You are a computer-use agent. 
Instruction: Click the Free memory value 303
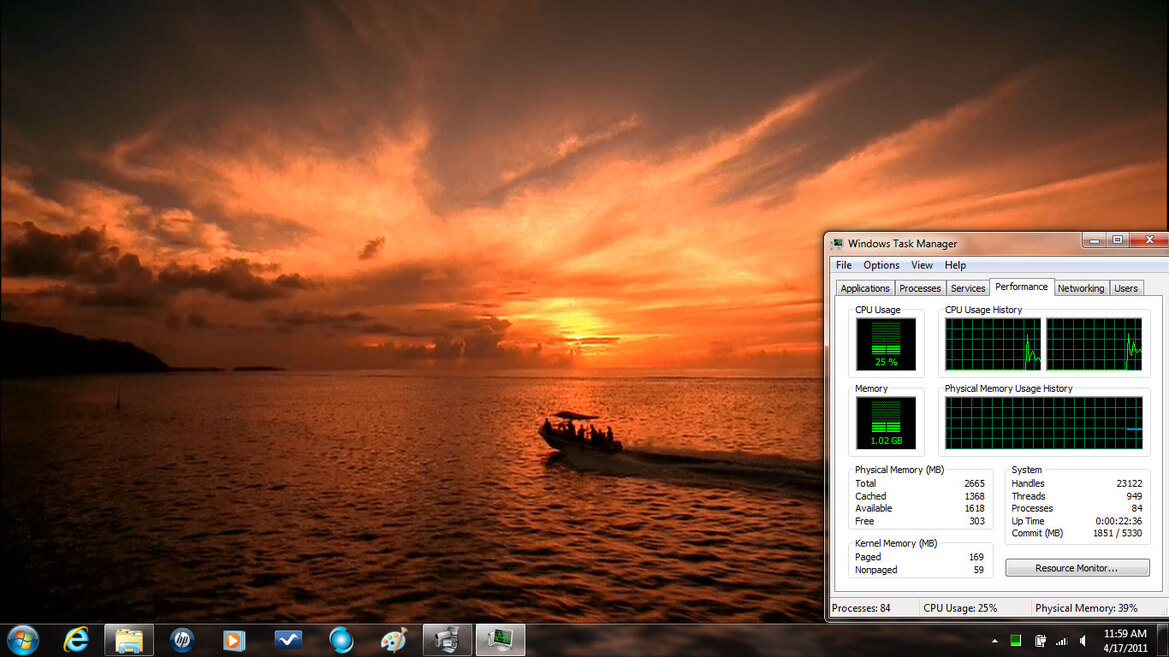click(x=977, y=521)
